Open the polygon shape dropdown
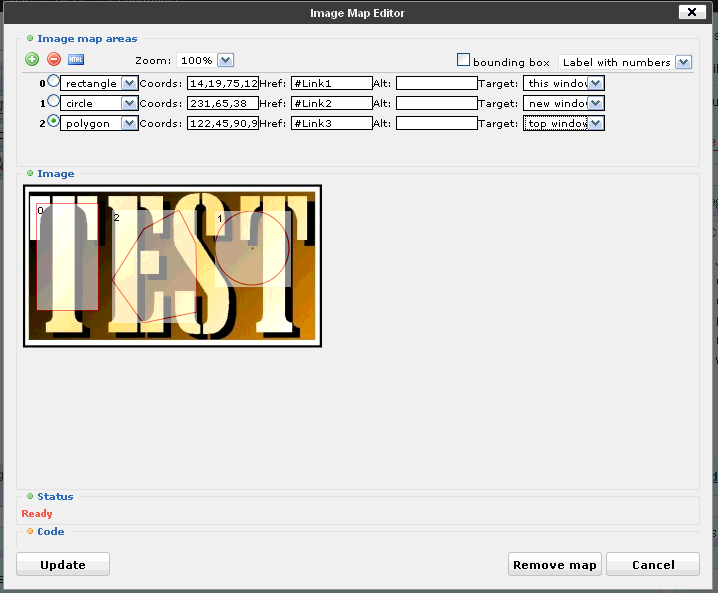The width and height of the screenshot is (718, 593). pos(99,123)
